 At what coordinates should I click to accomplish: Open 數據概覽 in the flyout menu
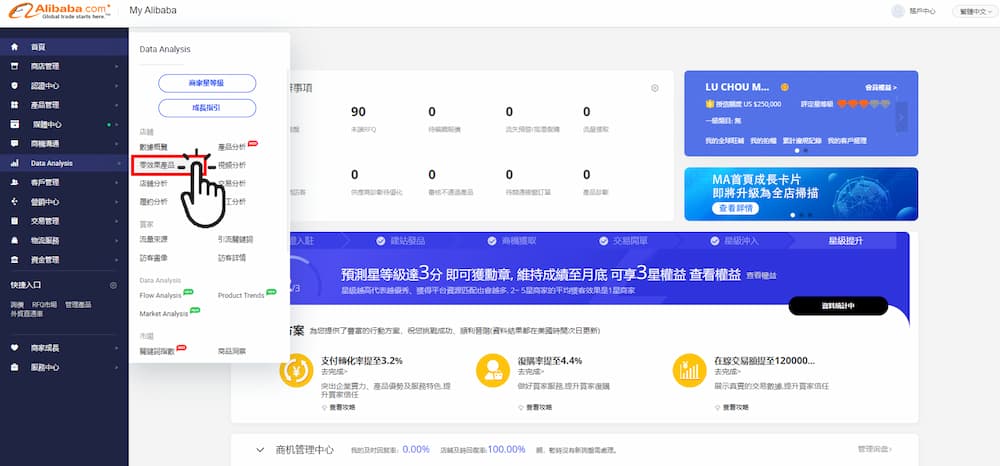coord(153,147)
